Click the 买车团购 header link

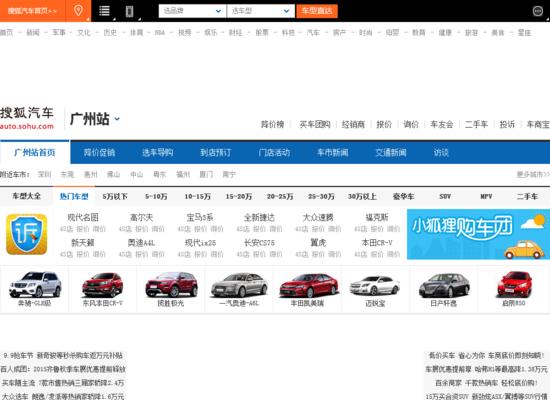(x=315, y=124)
